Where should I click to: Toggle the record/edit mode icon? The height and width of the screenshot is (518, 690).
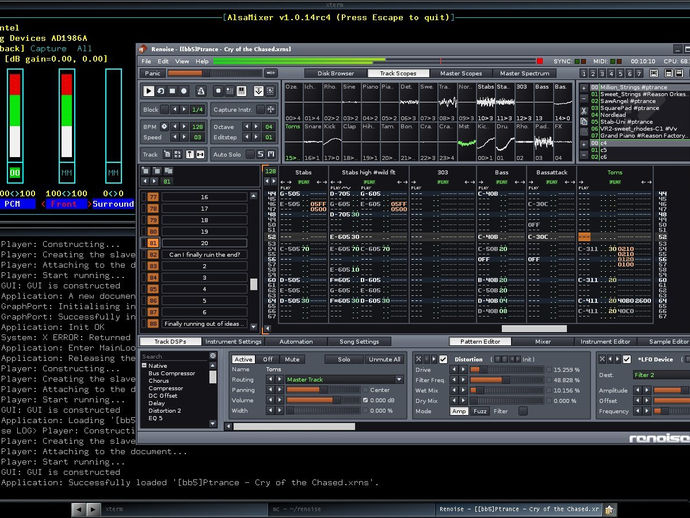pyautogui.click(x=184, y=91)
